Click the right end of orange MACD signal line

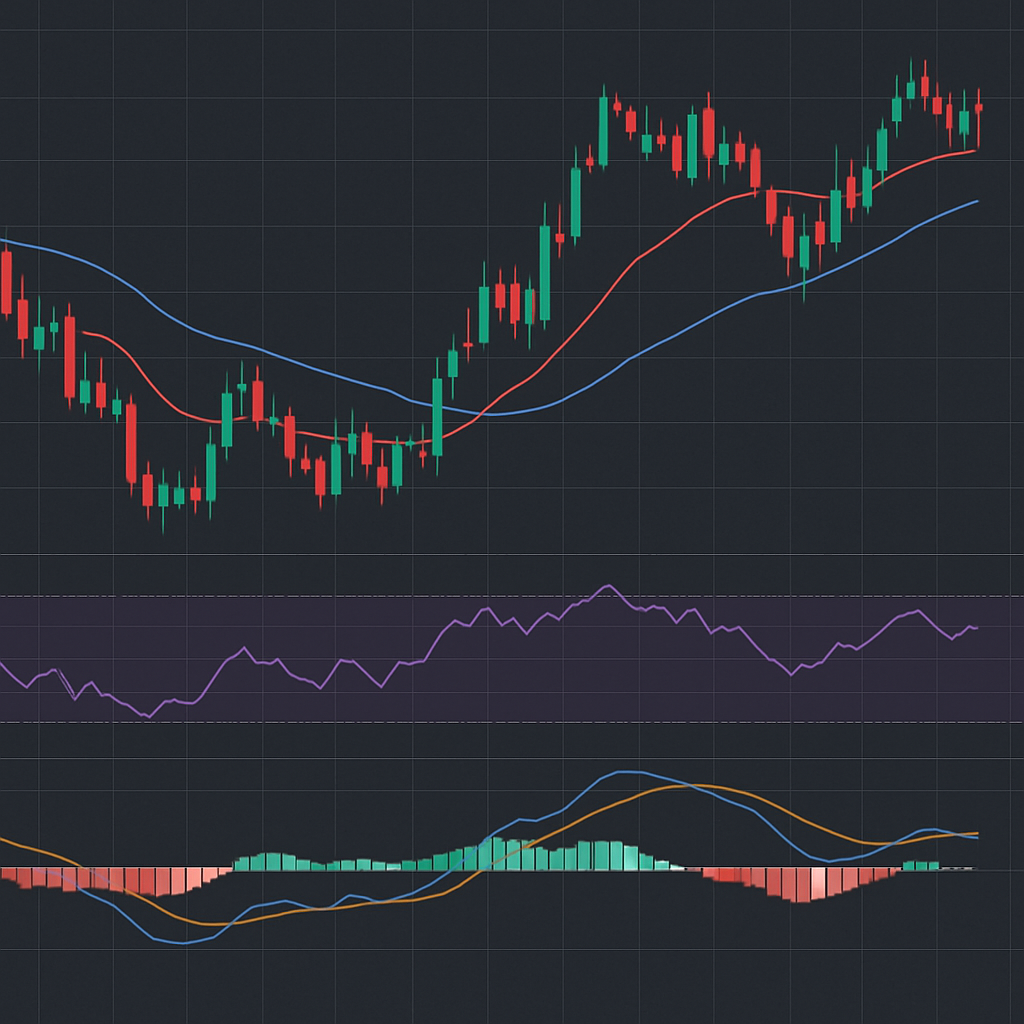click(x=976, y=833)
